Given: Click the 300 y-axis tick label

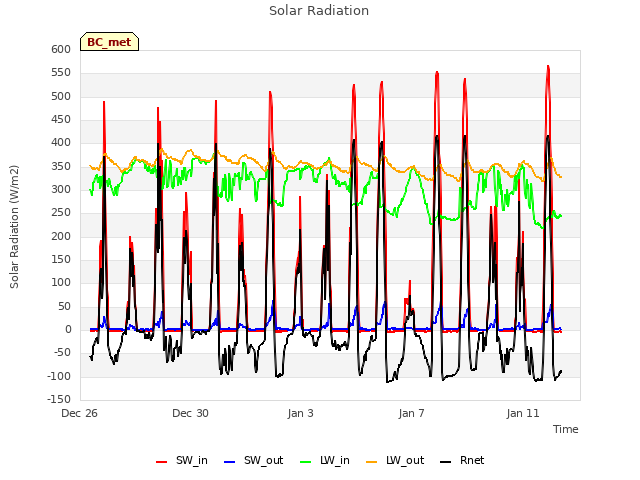Looking at the screenshot, I should (x=61, y=189).
